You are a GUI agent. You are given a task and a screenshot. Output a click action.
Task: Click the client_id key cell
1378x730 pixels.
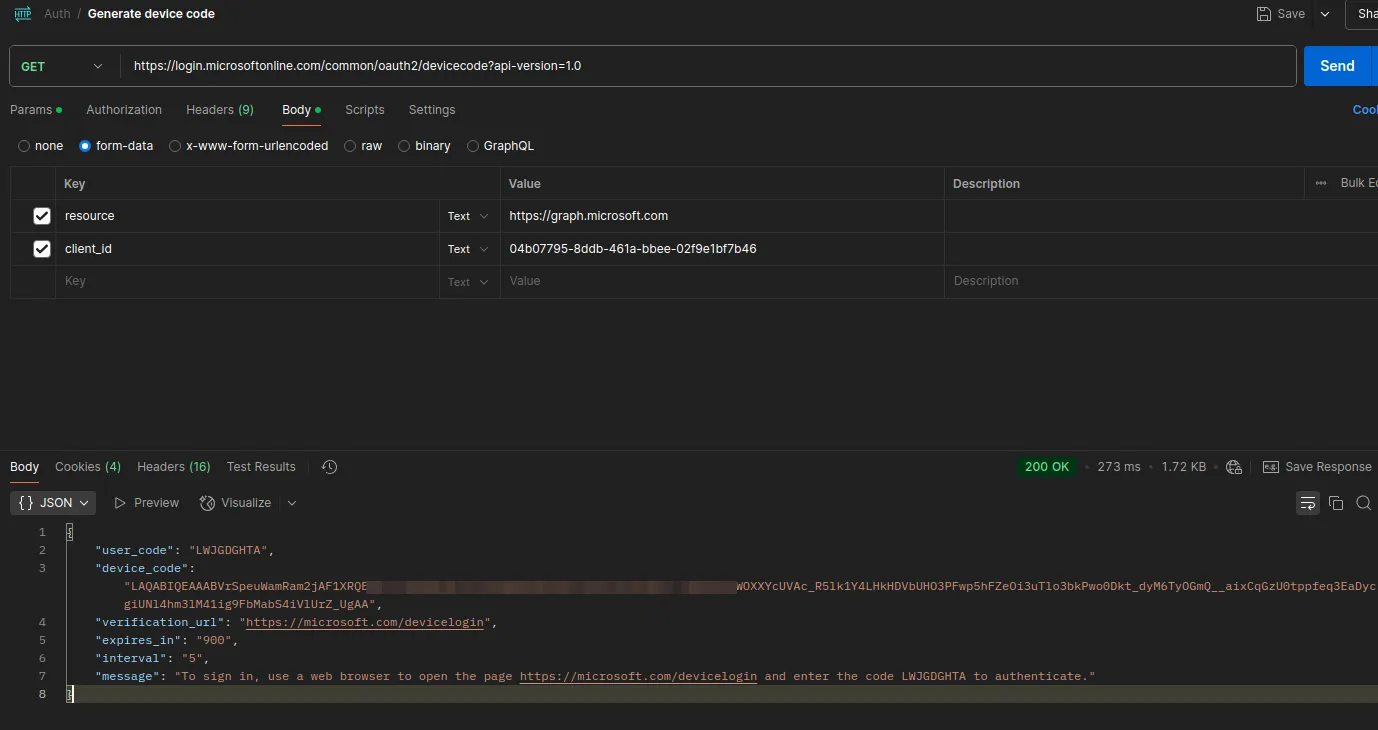click(247, 249)
